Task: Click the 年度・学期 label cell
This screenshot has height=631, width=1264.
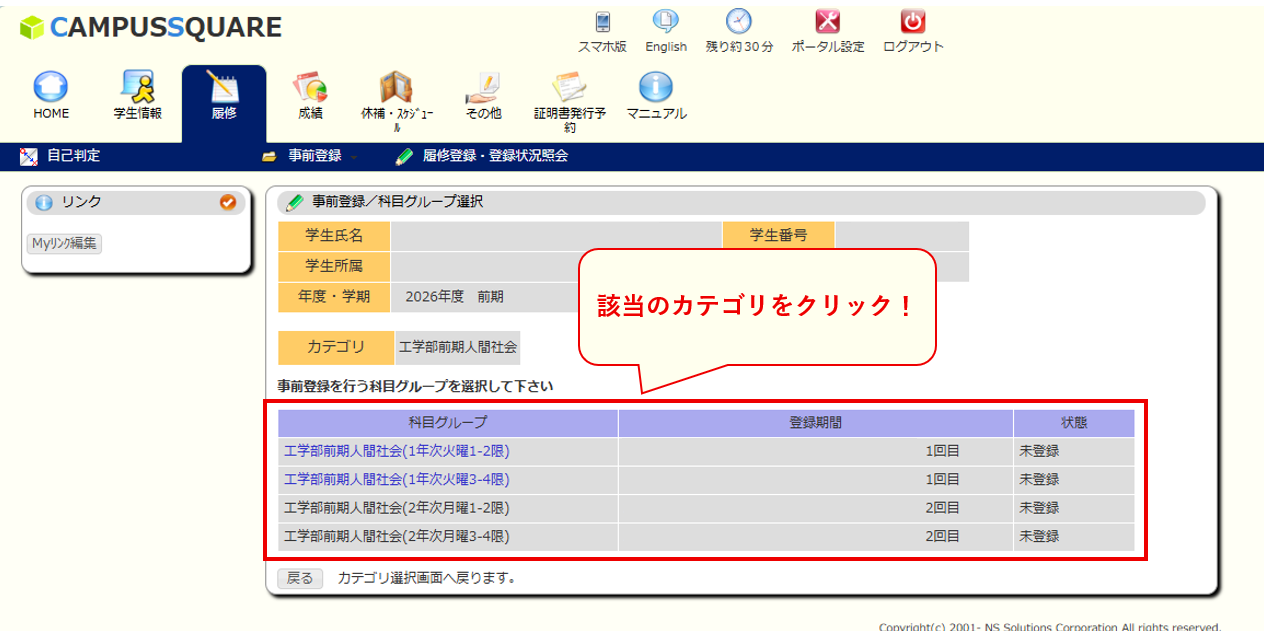Action: pyautogui.click(x=335, y=297)
